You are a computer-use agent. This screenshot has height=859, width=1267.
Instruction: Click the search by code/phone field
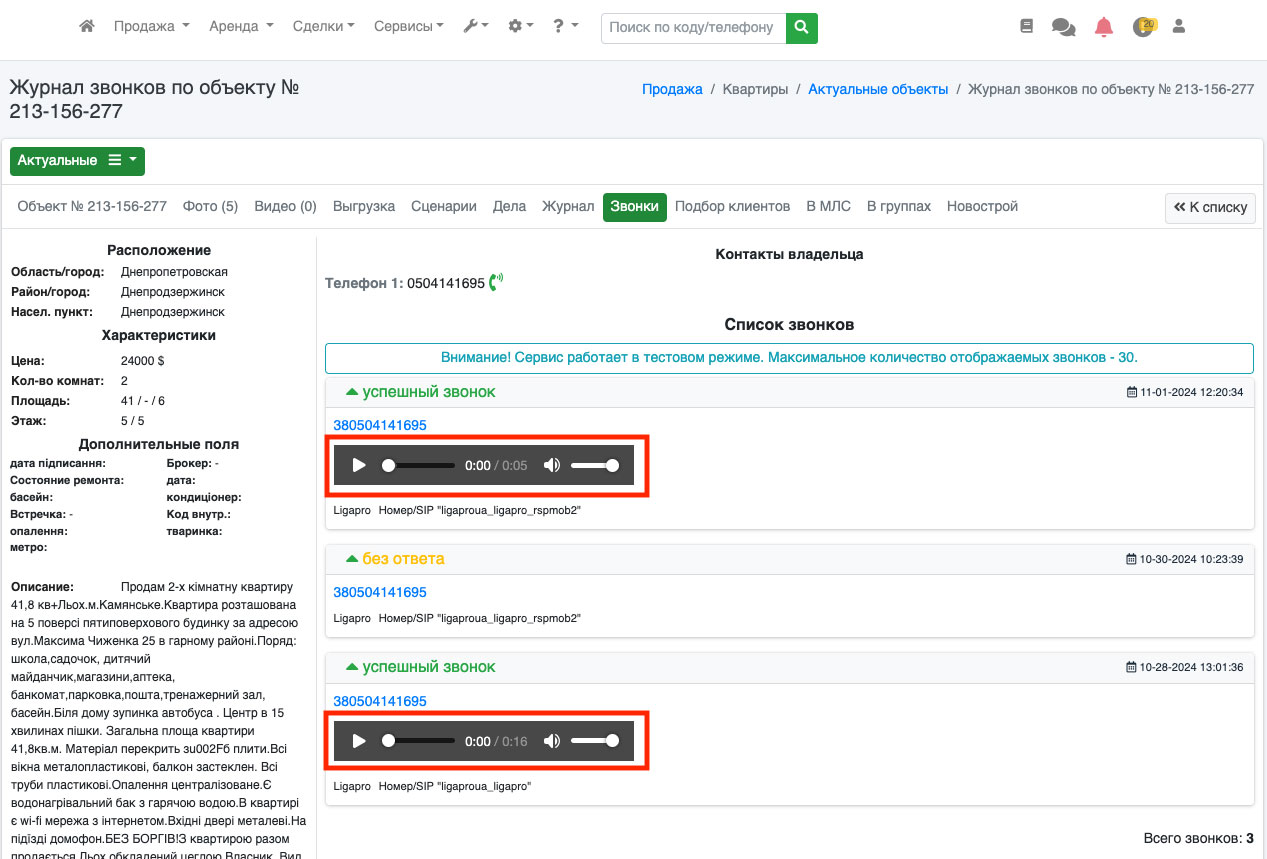point(692,28)
